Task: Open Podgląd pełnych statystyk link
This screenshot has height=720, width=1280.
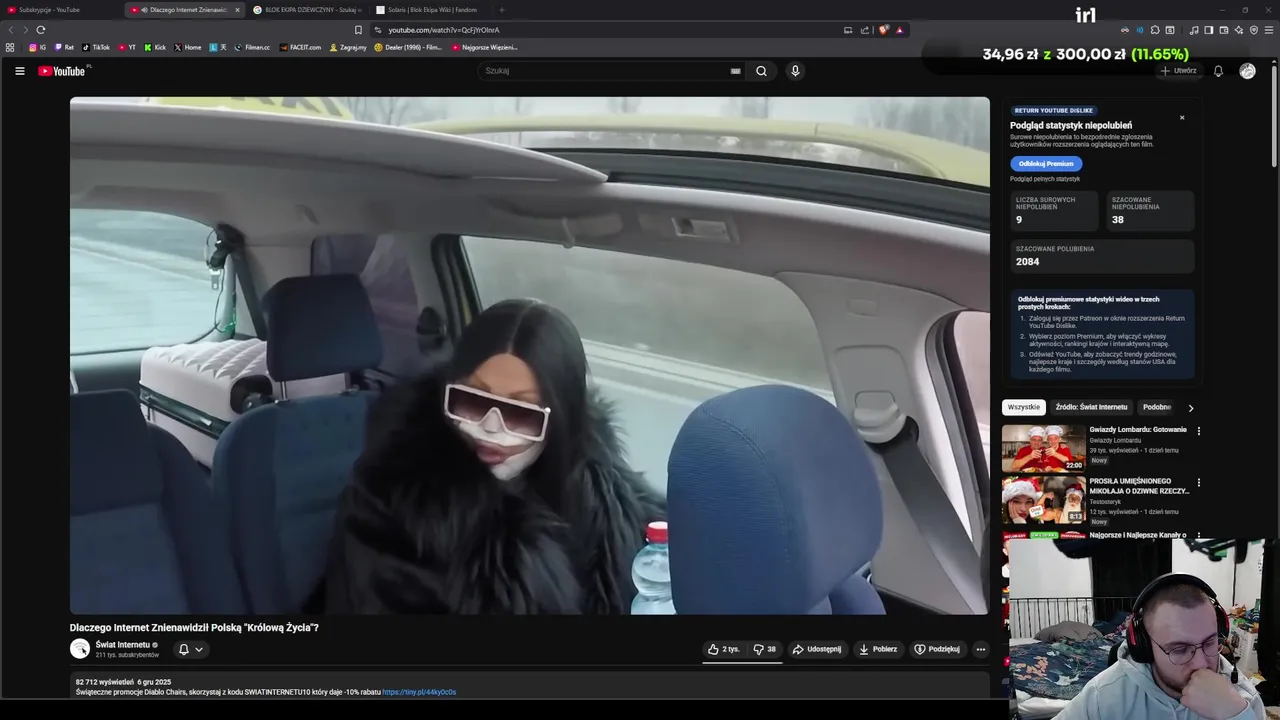Action: pyautogui.click(x=1045, y=179)
